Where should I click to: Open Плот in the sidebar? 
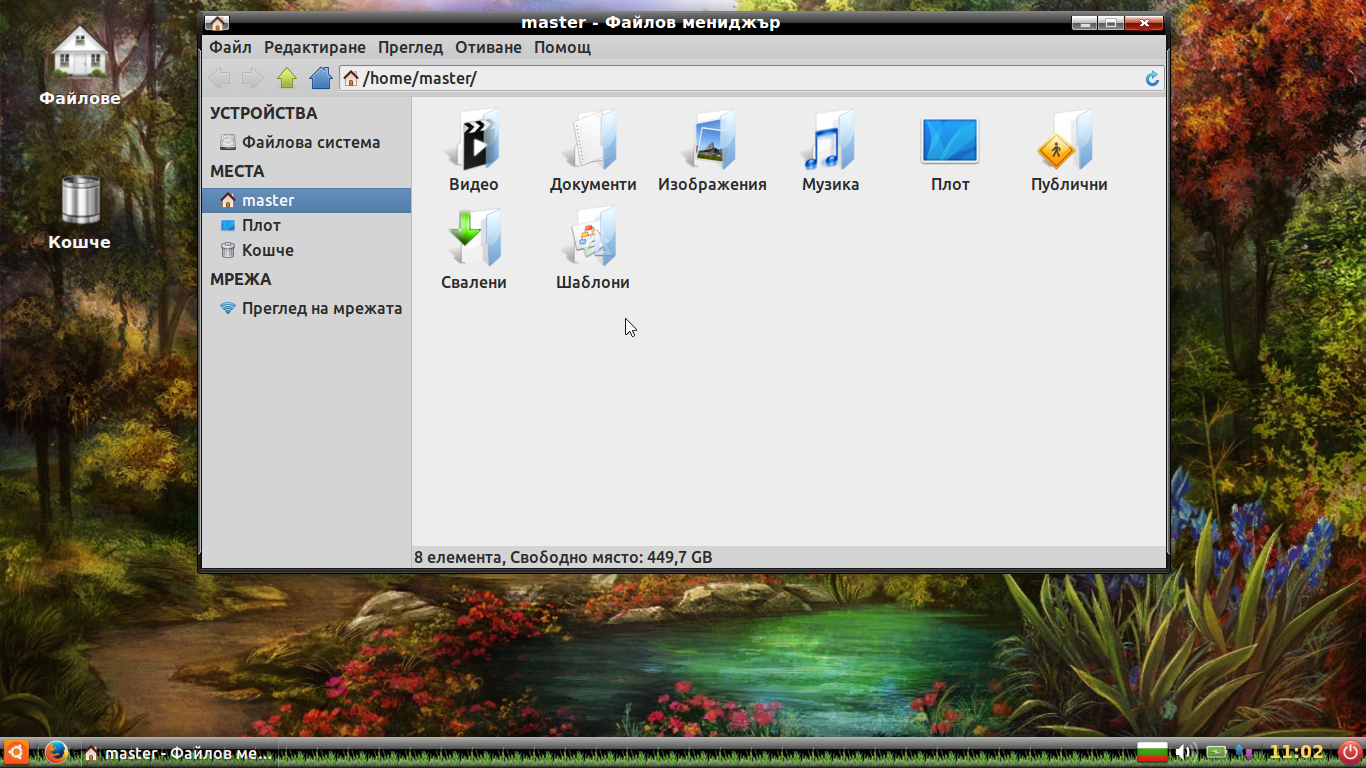pos(306,225)
